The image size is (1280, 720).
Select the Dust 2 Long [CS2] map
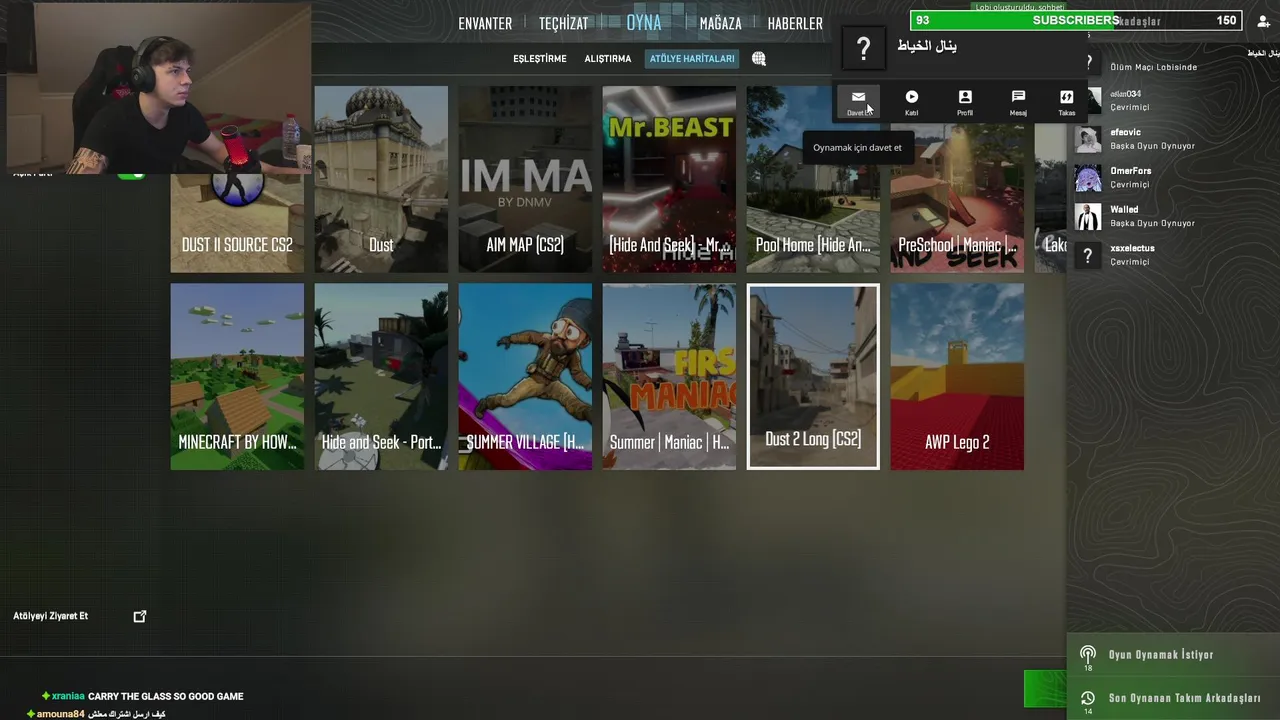(813, 377)
